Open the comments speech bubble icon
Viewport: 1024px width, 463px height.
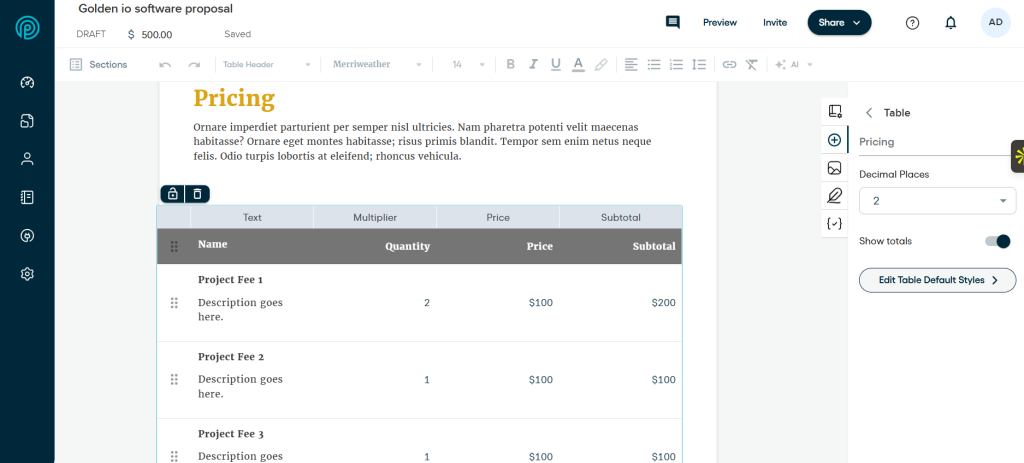tap(673, 22)
